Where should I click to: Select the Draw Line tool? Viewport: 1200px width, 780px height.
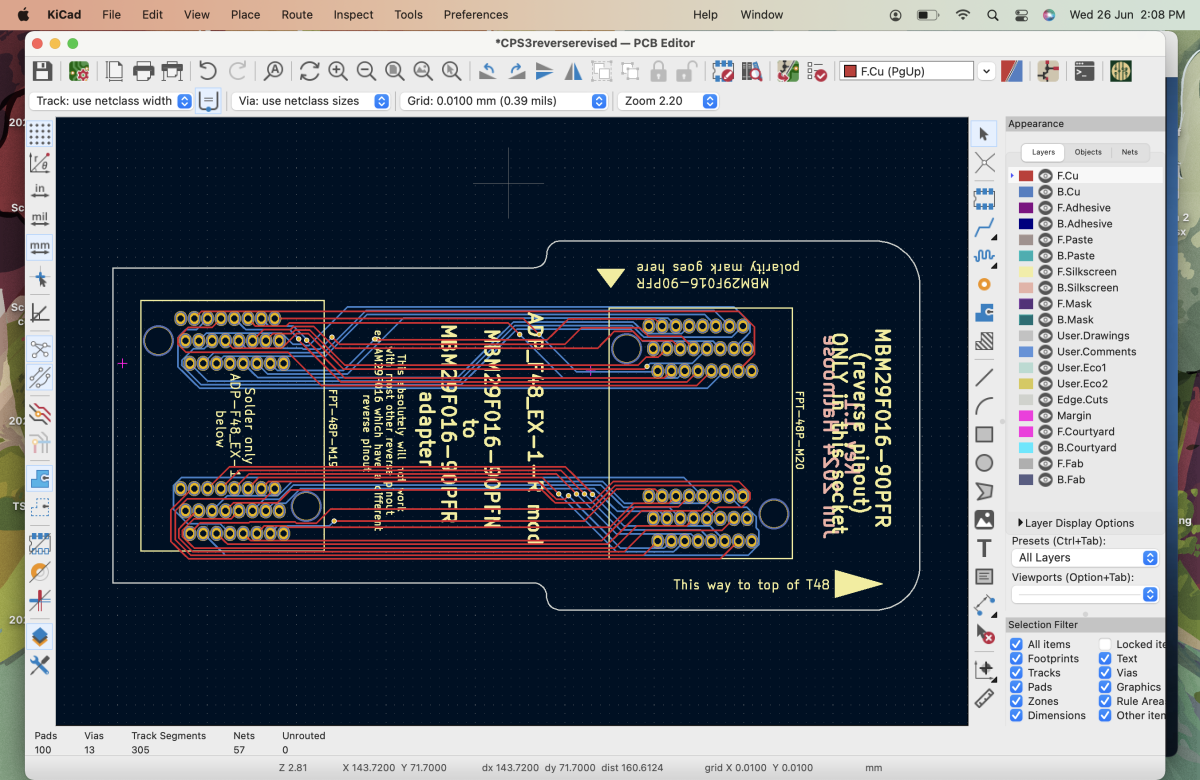[984, 377]
